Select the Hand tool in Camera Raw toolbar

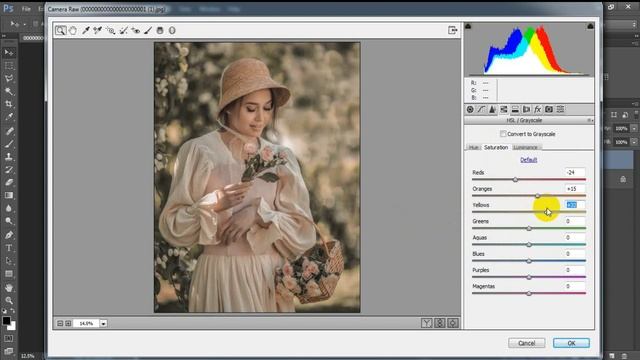point(73,30)
